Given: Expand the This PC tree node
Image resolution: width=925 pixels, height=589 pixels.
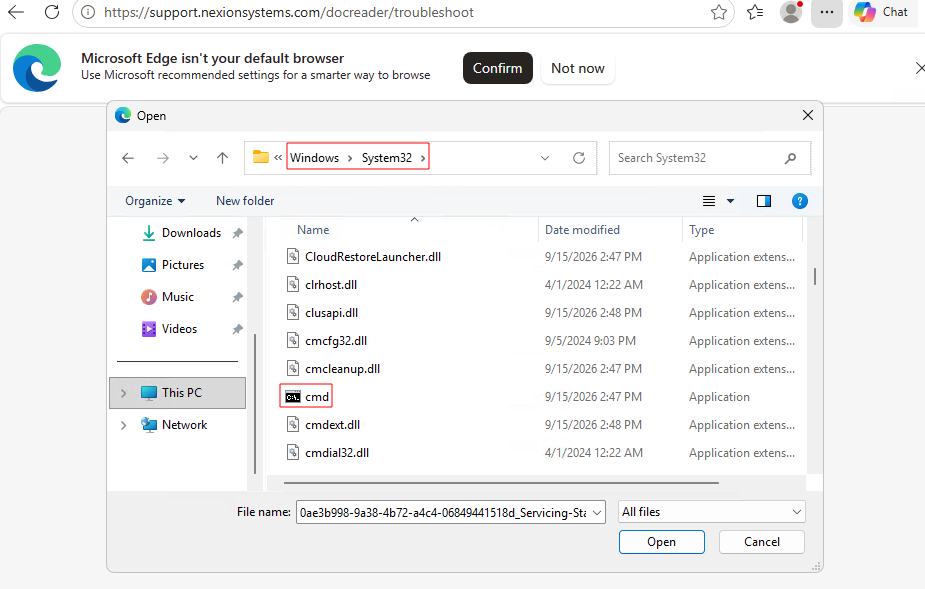Looking at the screenshot, I should pos(123,393).
